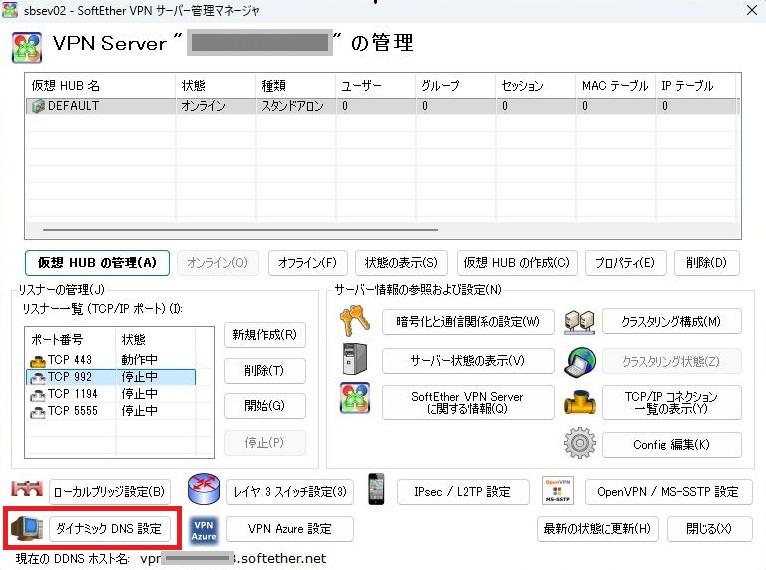Image resolution: width=766 pixels, height=570 pixels.
Task: Click 新規作成(R) listener button
Action: coord(265,335)
